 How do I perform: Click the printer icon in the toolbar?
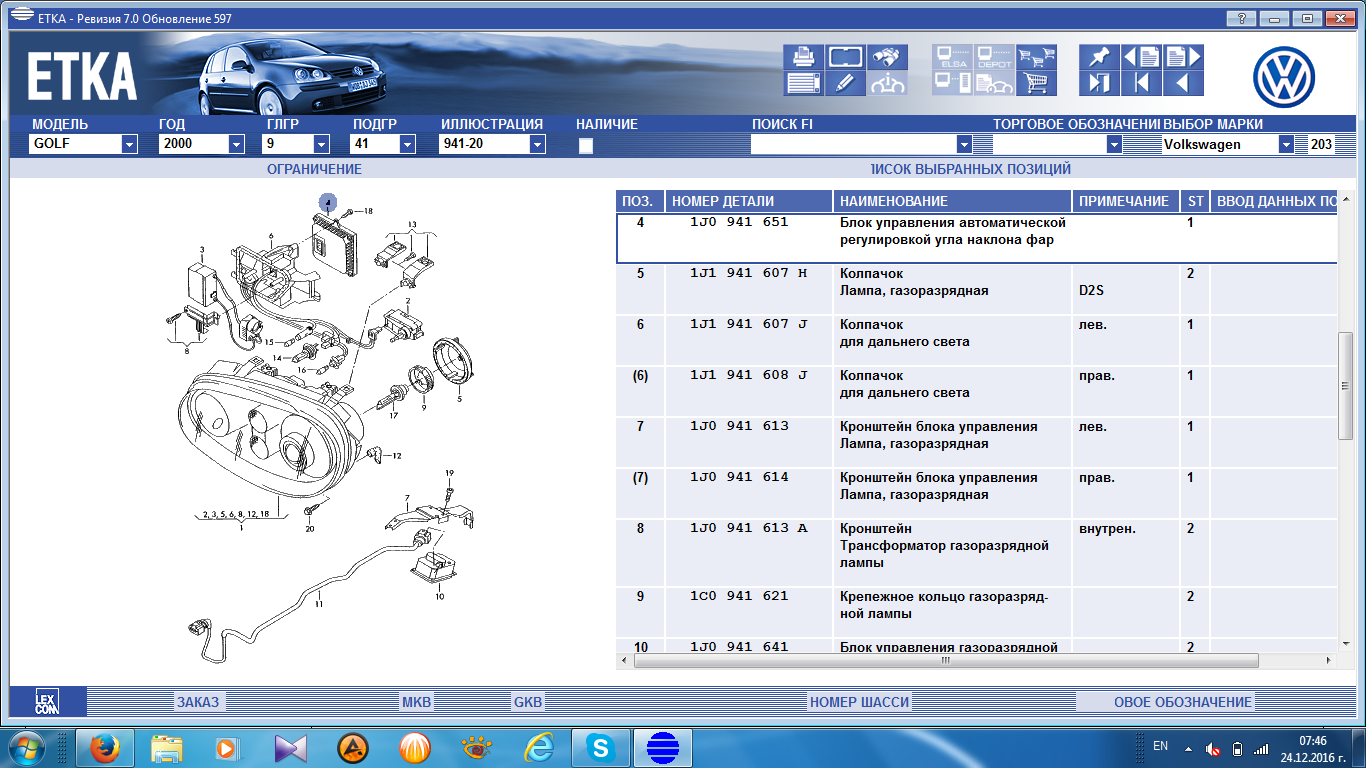click(803, 57)
